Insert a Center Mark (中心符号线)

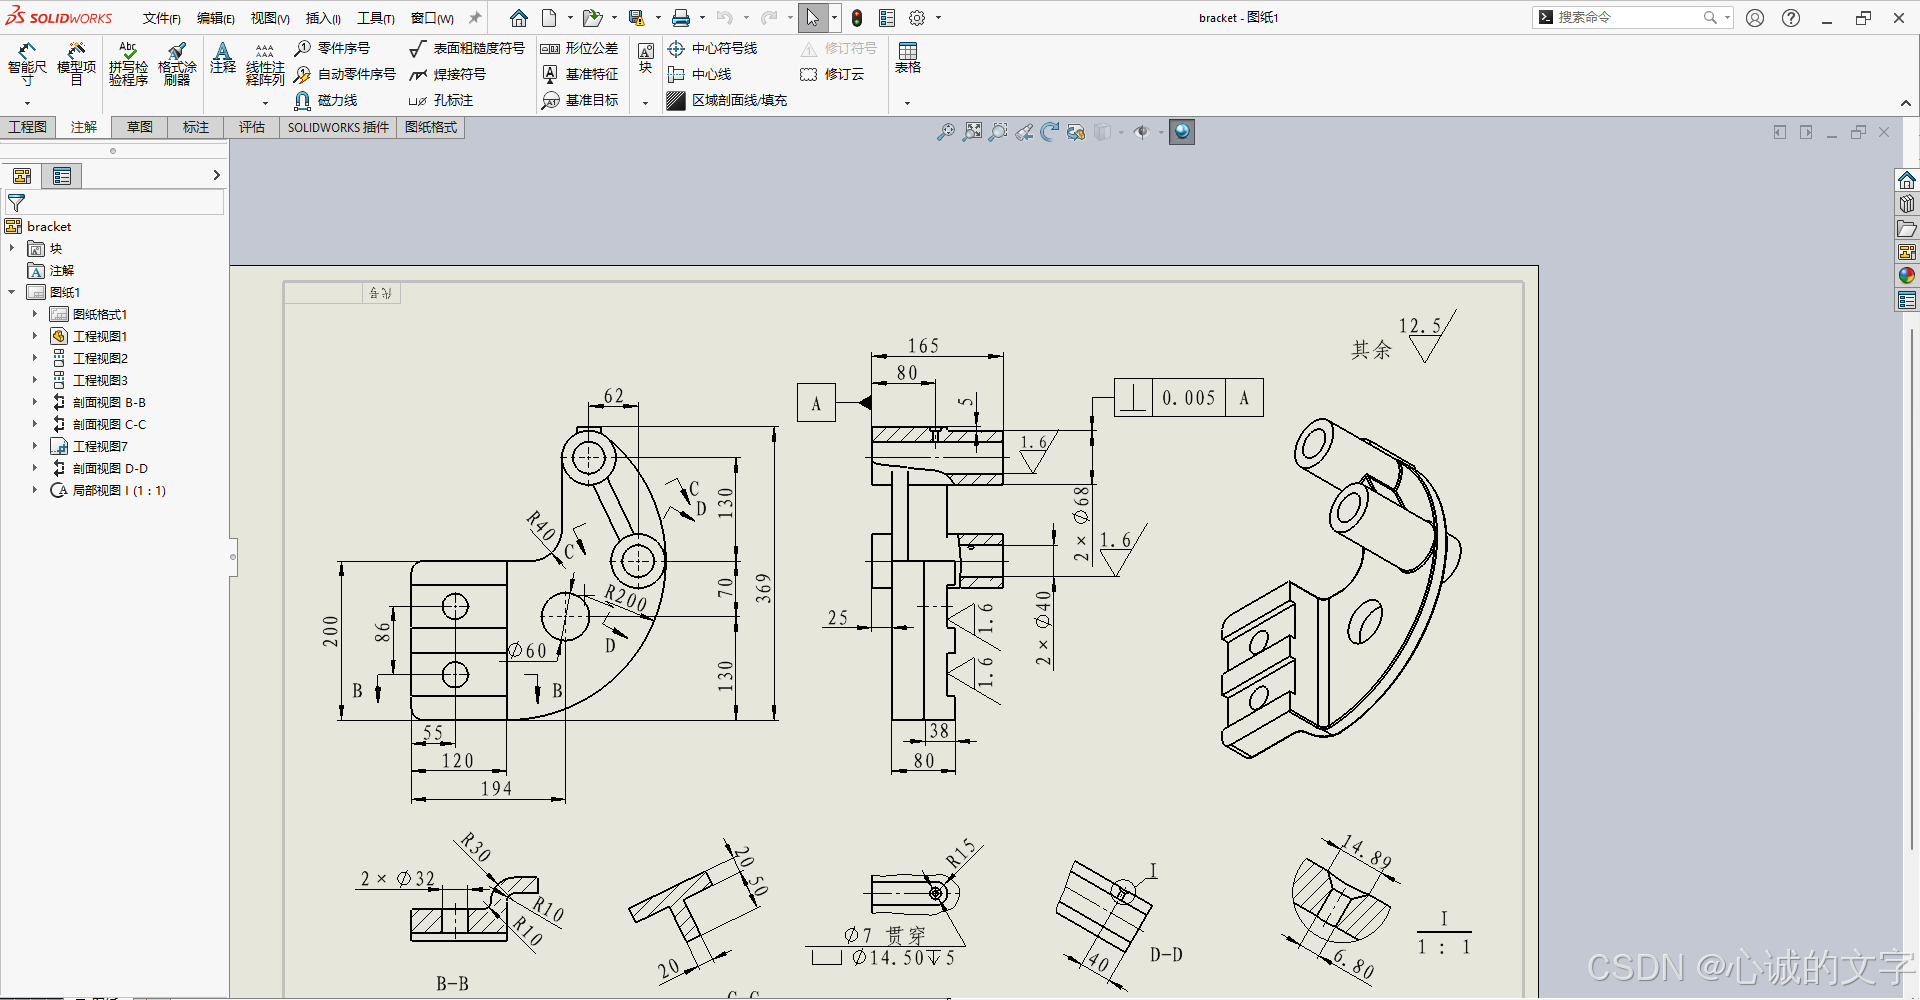click(x=712, y=48)
